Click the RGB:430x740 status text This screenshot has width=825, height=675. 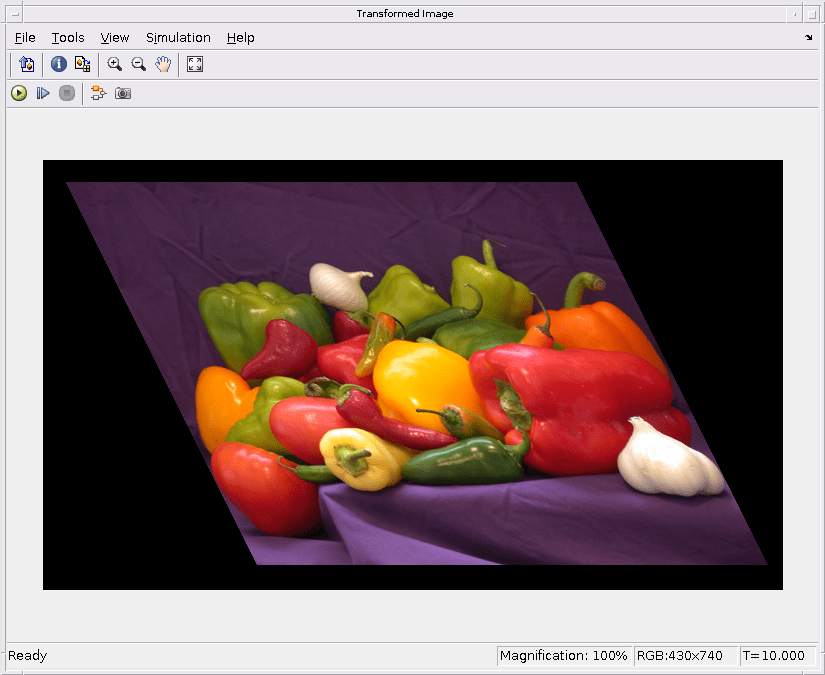679,656
